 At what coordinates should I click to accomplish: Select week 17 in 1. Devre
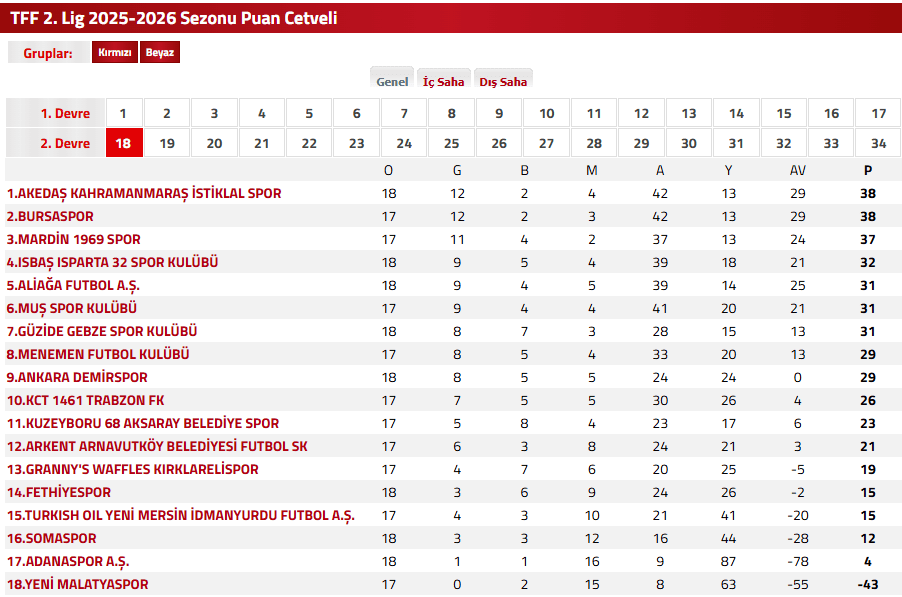click(x=879, y=114)
